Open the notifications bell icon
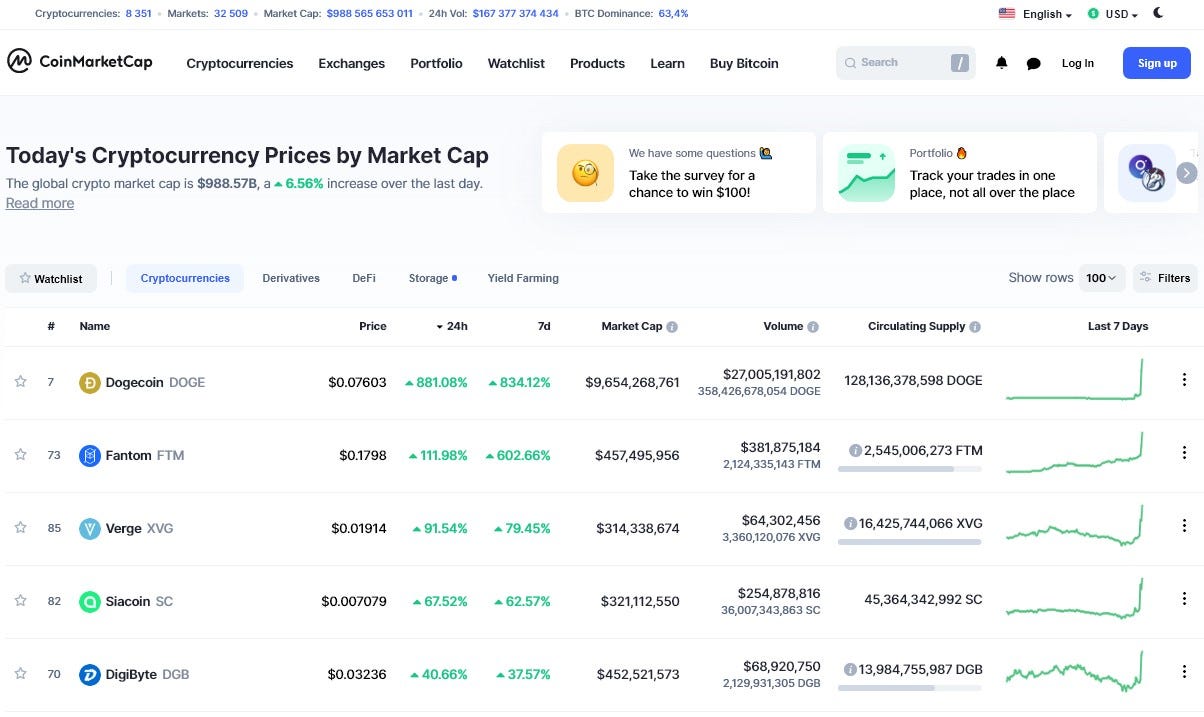Viewport: 1204px width, 717px height. tap(1001, 63)
